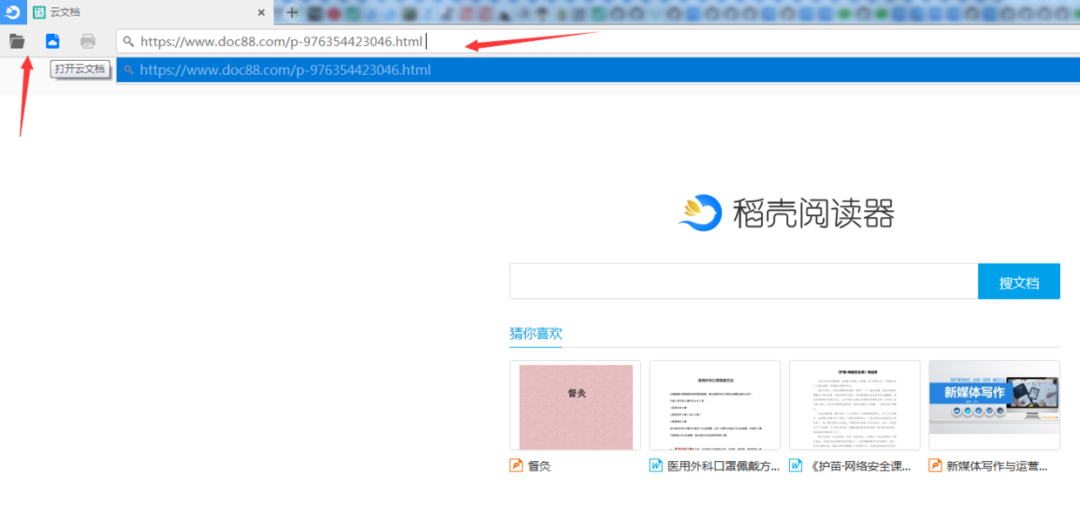Screen dimensions: 1080x508
Task: Click the PPT file icon beside 督灸
Action: [x=517, y=466]
